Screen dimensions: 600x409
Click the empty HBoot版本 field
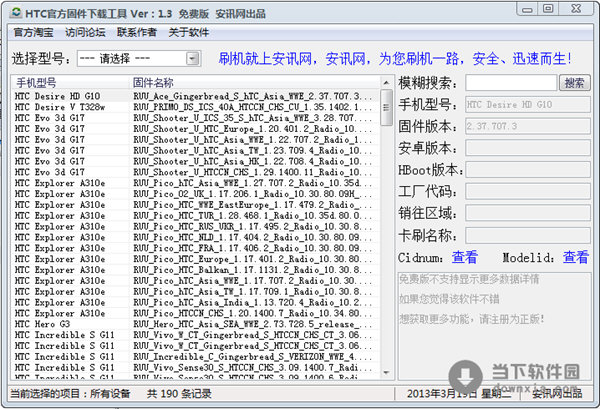528,170
